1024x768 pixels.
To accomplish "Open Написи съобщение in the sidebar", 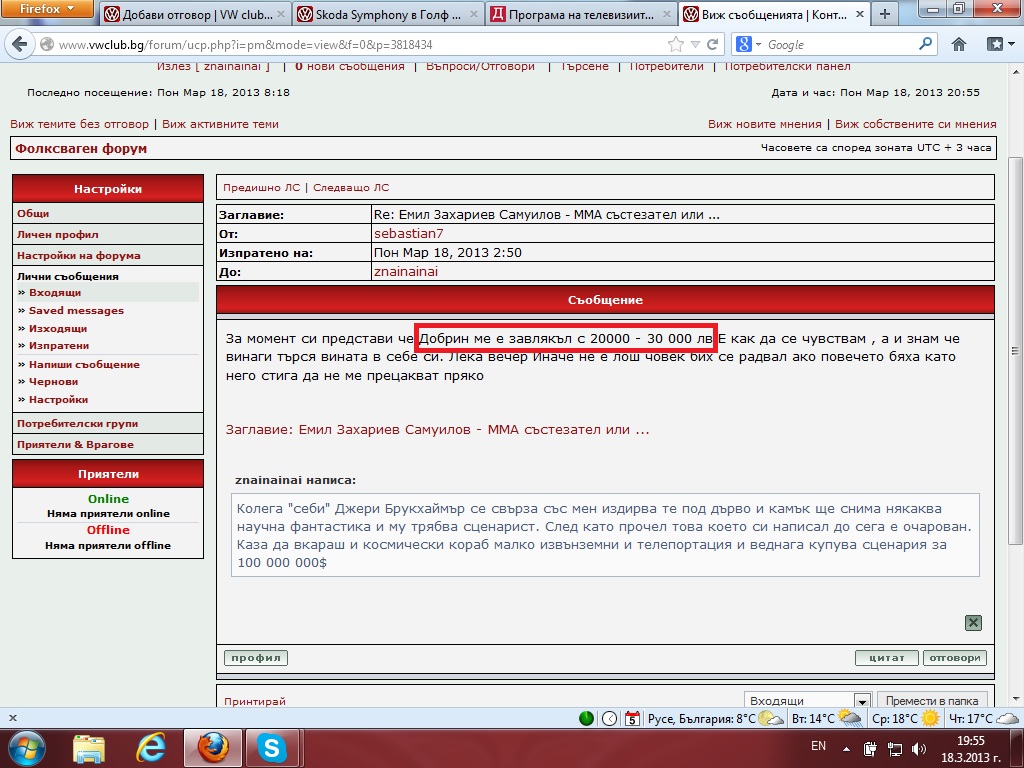I will [84, 364].
